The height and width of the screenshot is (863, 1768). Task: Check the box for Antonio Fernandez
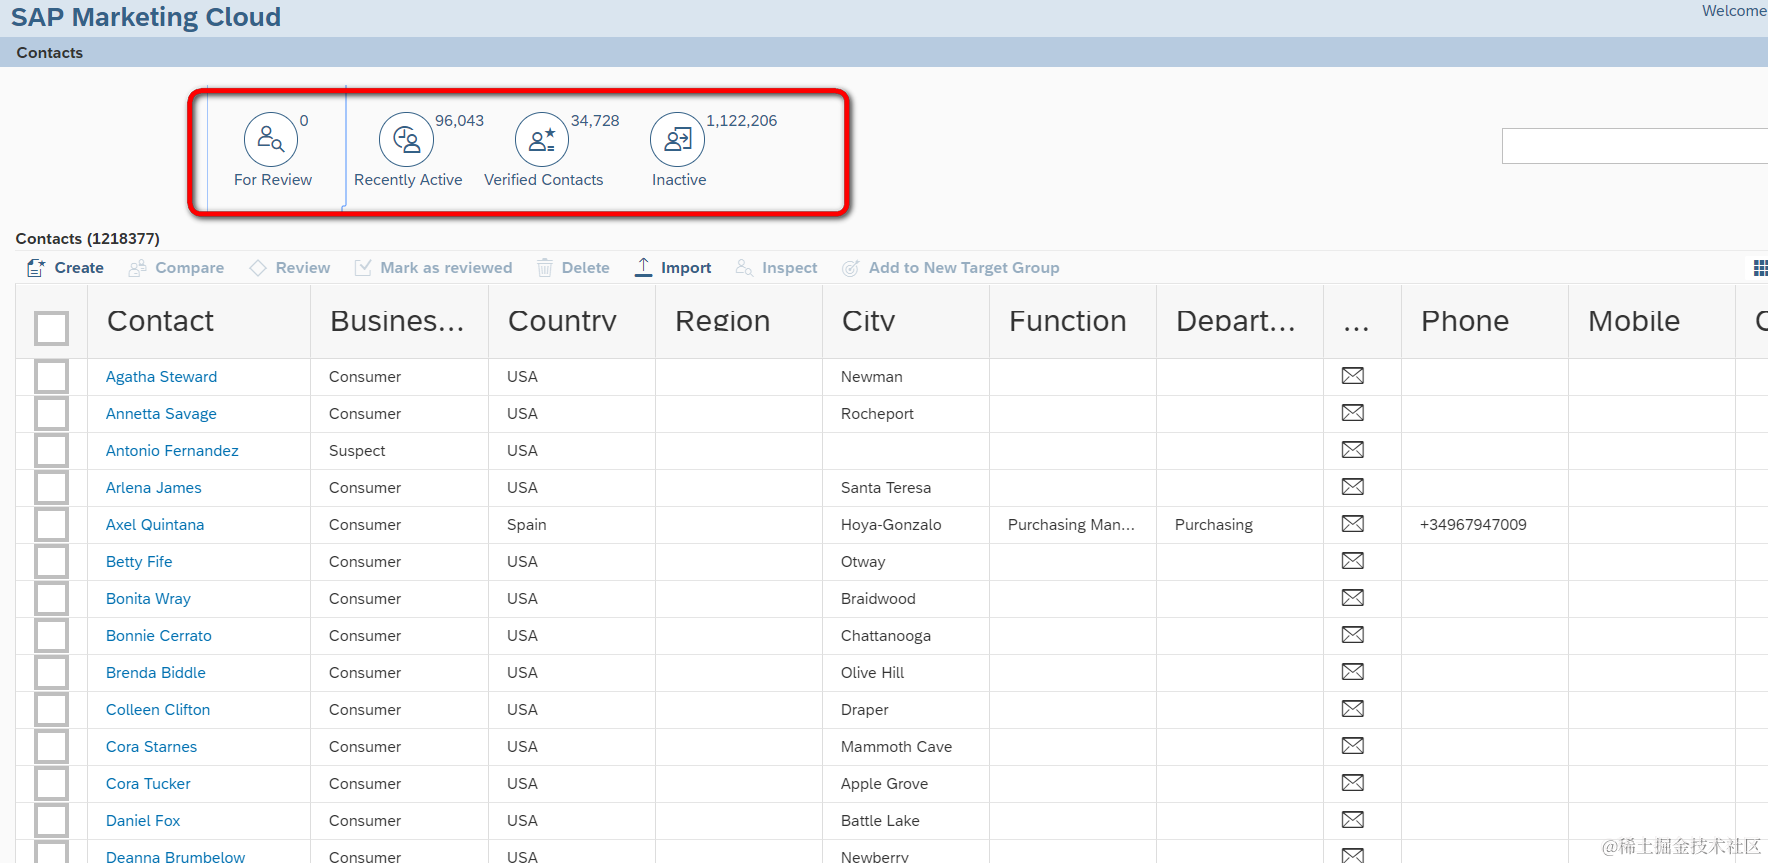click(x=51, y=451)
